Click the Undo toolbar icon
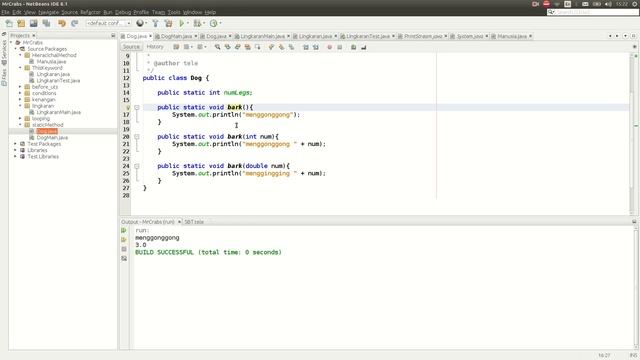 pos(62,23)
